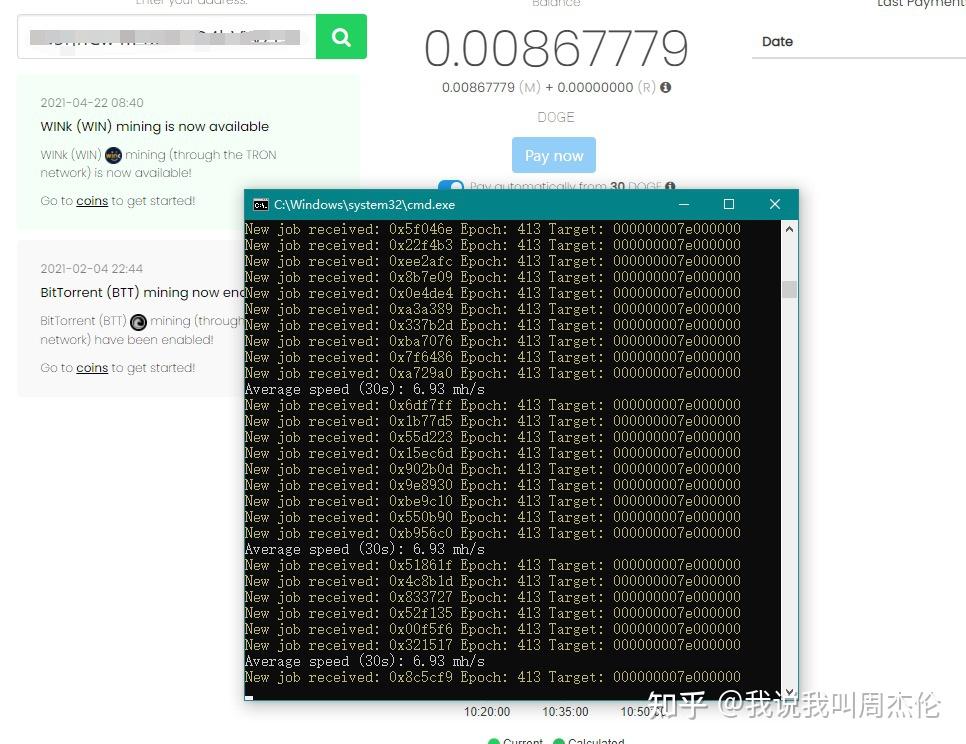Click the 10:35:00 chart time label
Screen dimensions: 966x744
tap(565, 712)
